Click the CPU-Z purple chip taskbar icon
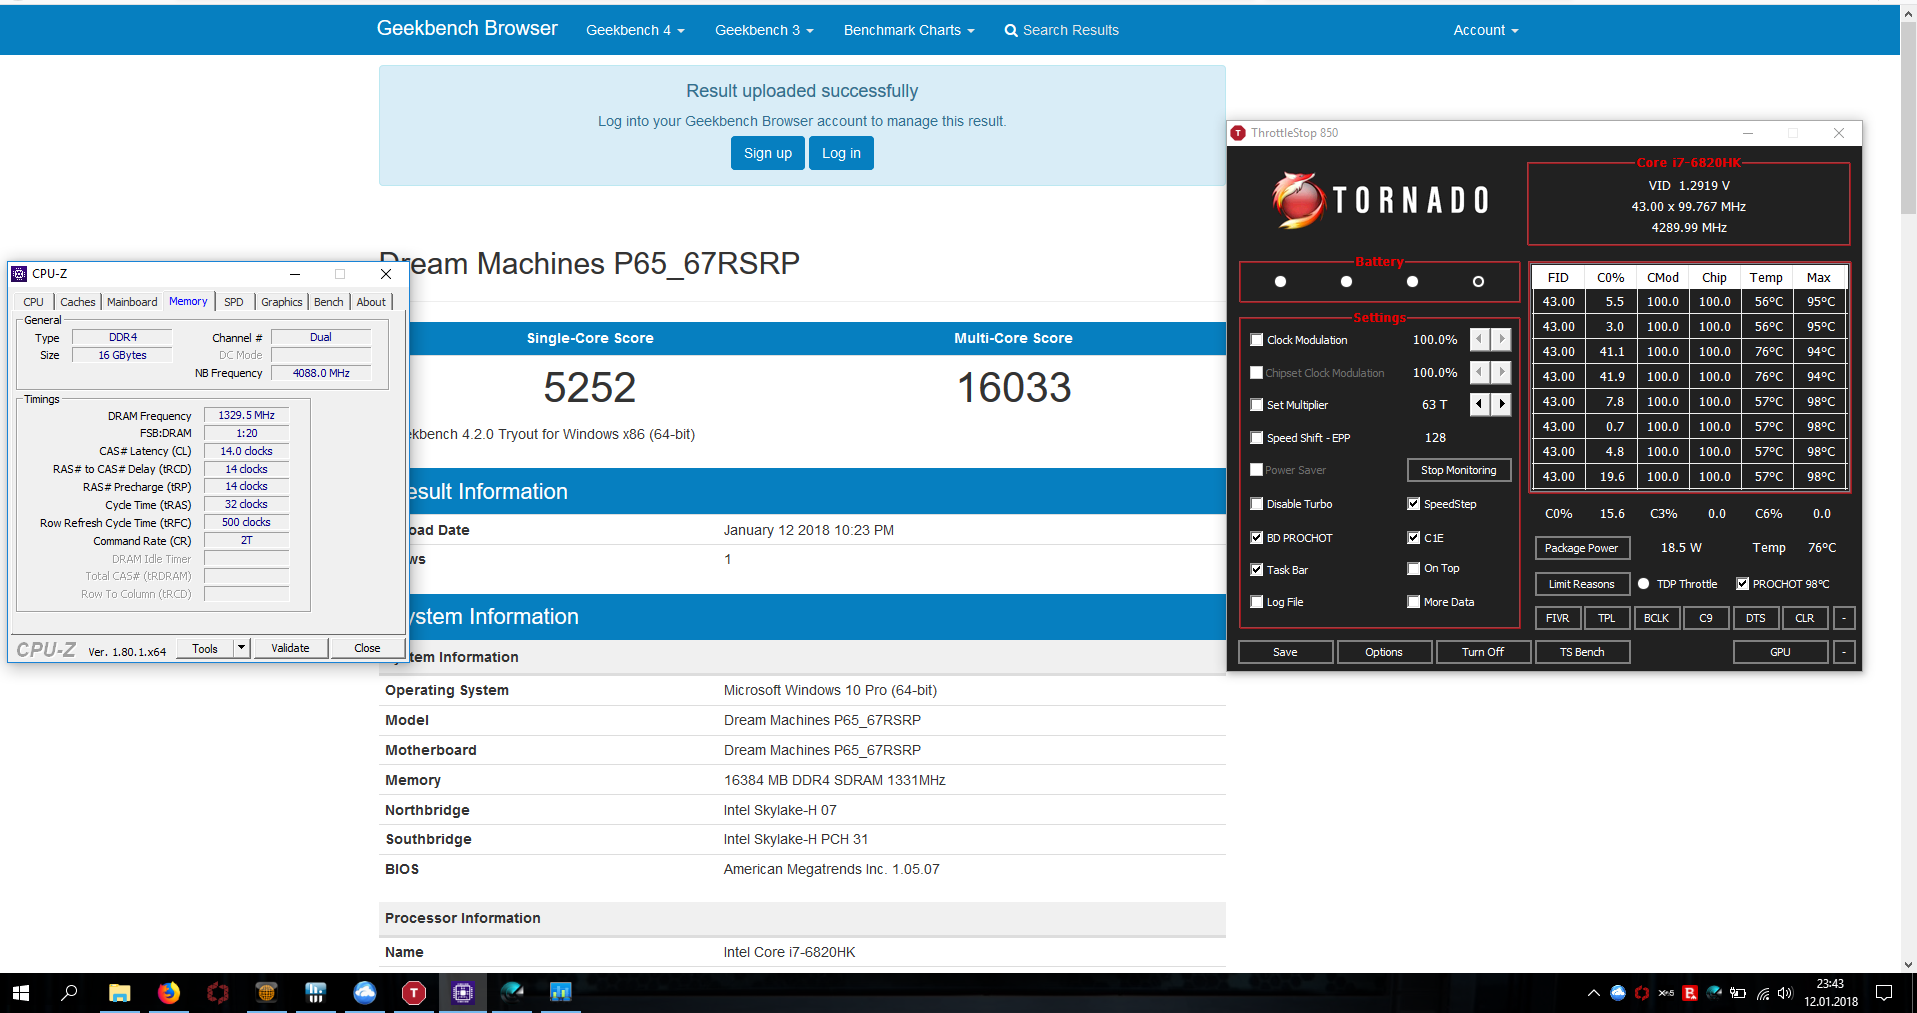Image resolution: width=1917 pixels, height=1013 pixels. pyautogui.click(x=463, y=992)
